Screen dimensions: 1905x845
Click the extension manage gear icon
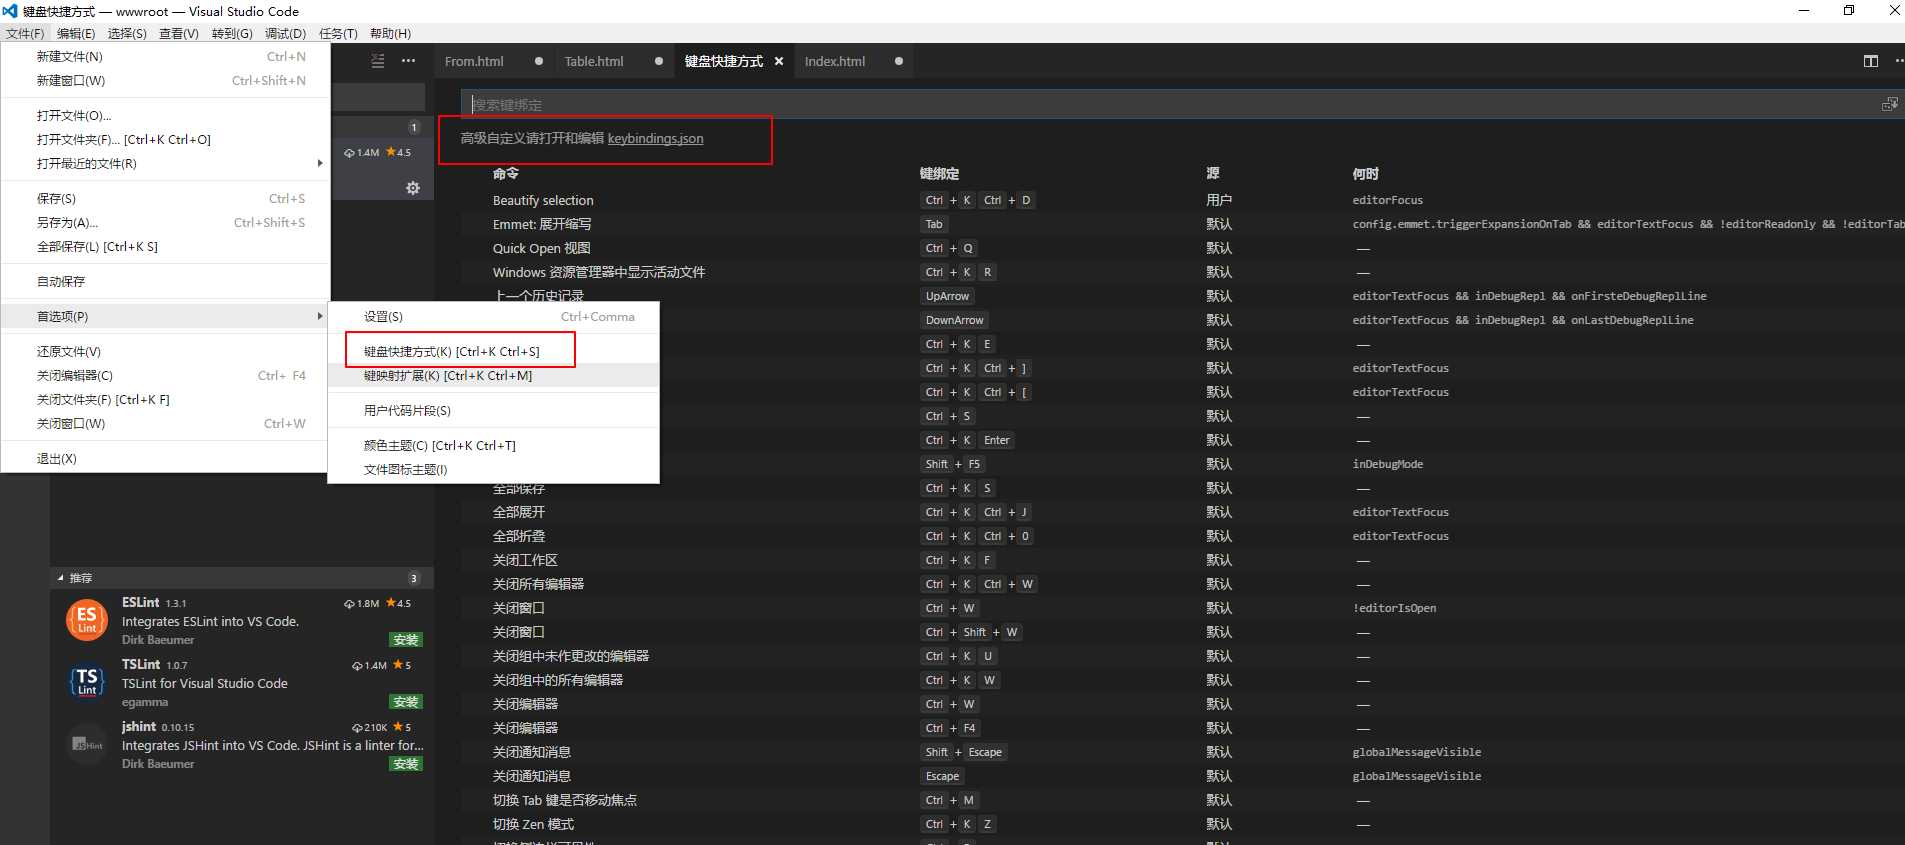[413, 188]
